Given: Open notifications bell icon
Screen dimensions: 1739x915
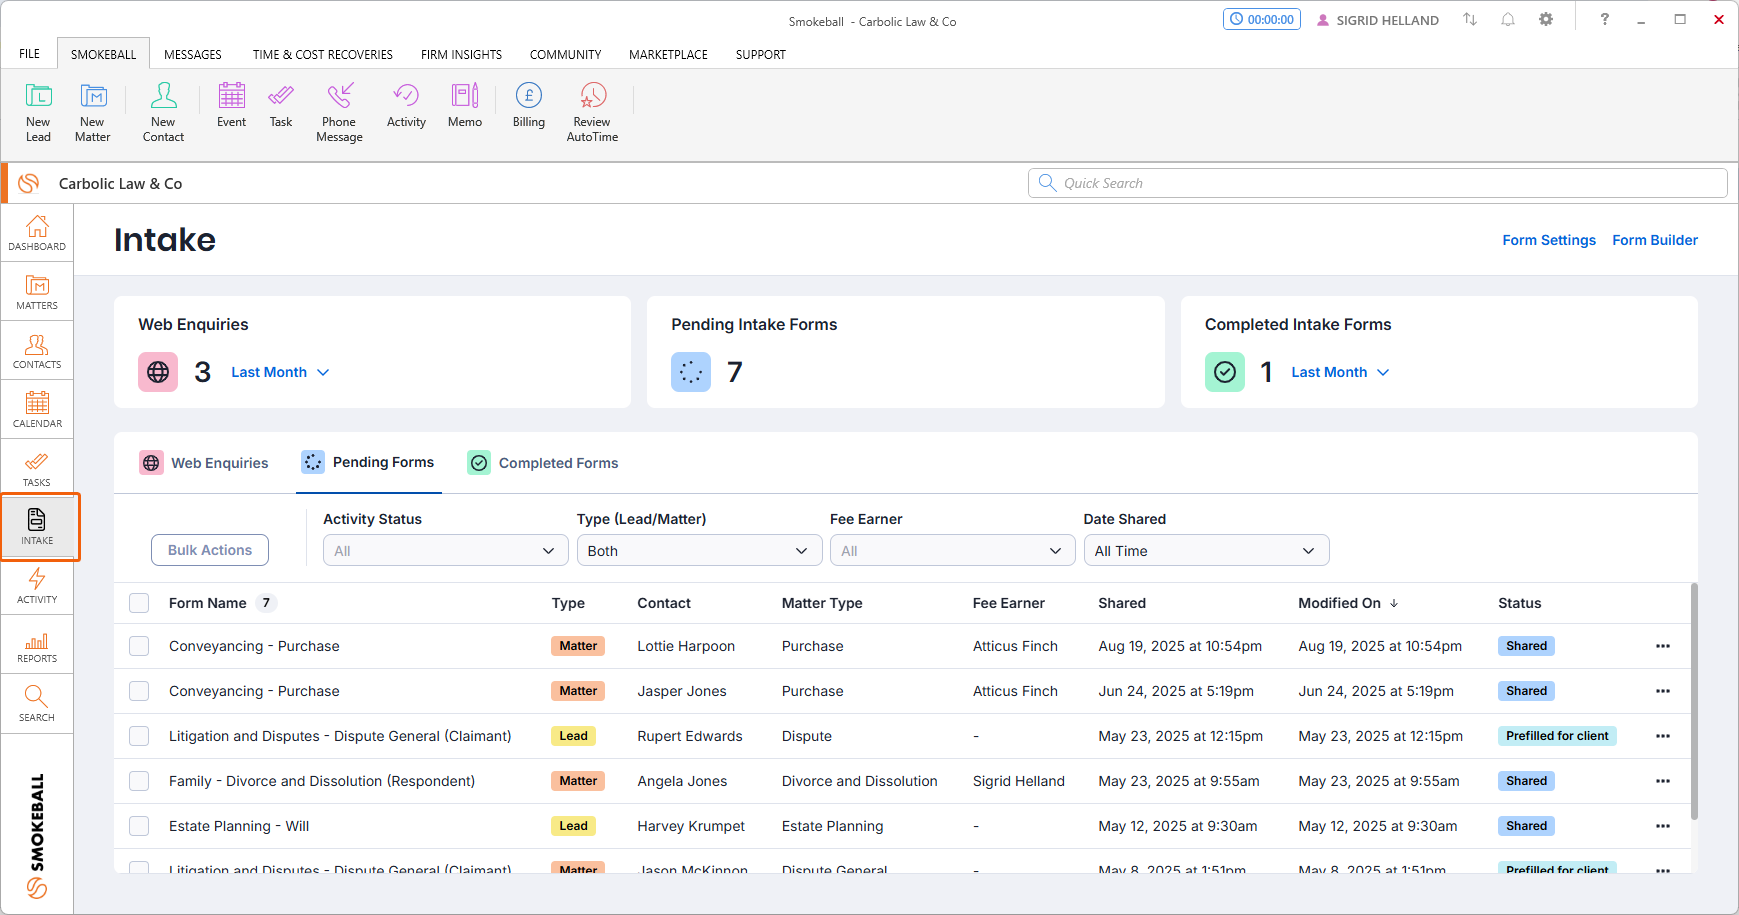Looking at the screenshot, I should pyautogui.click(x=1508, y=19).
